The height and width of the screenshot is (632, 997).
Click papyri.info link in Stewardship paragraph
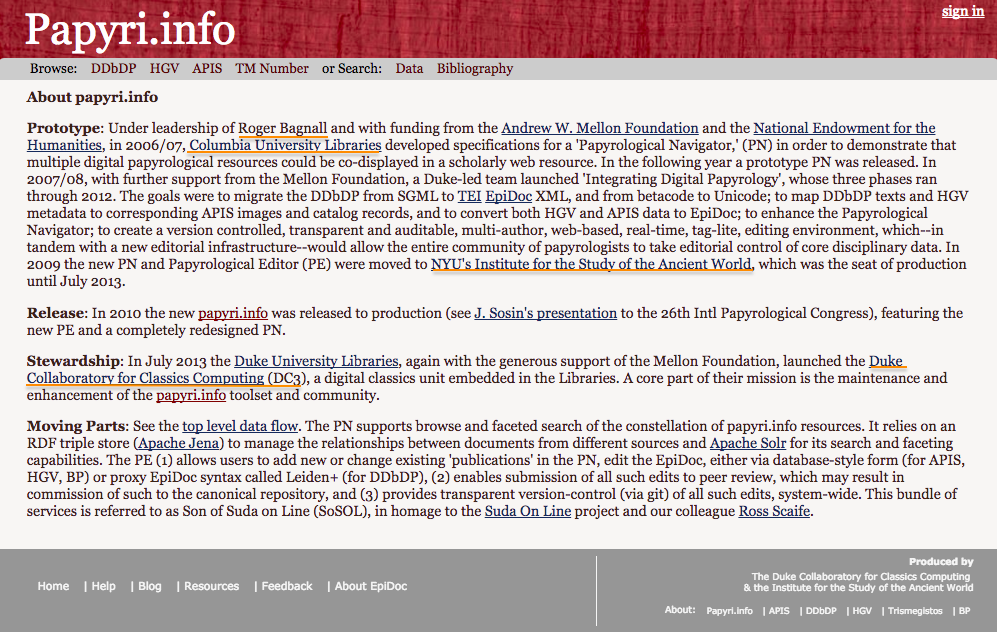click(x=191, y=395)
